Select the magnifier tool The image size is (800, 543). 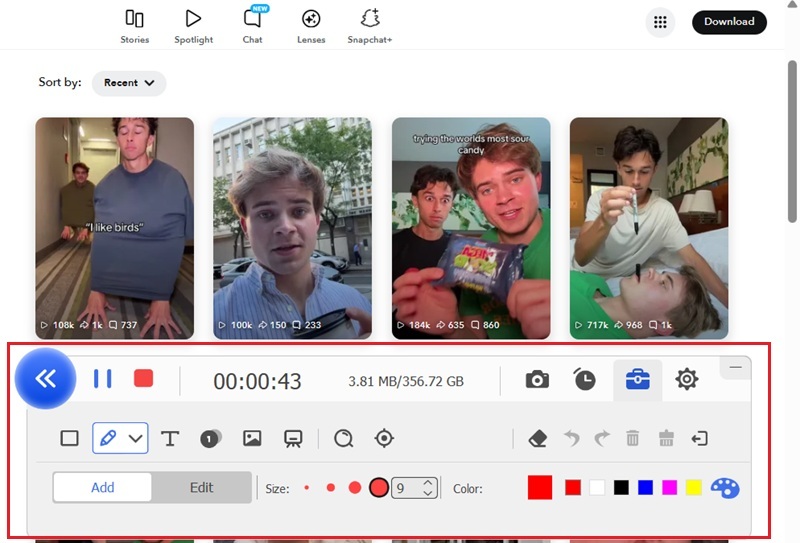pos(344,438)
